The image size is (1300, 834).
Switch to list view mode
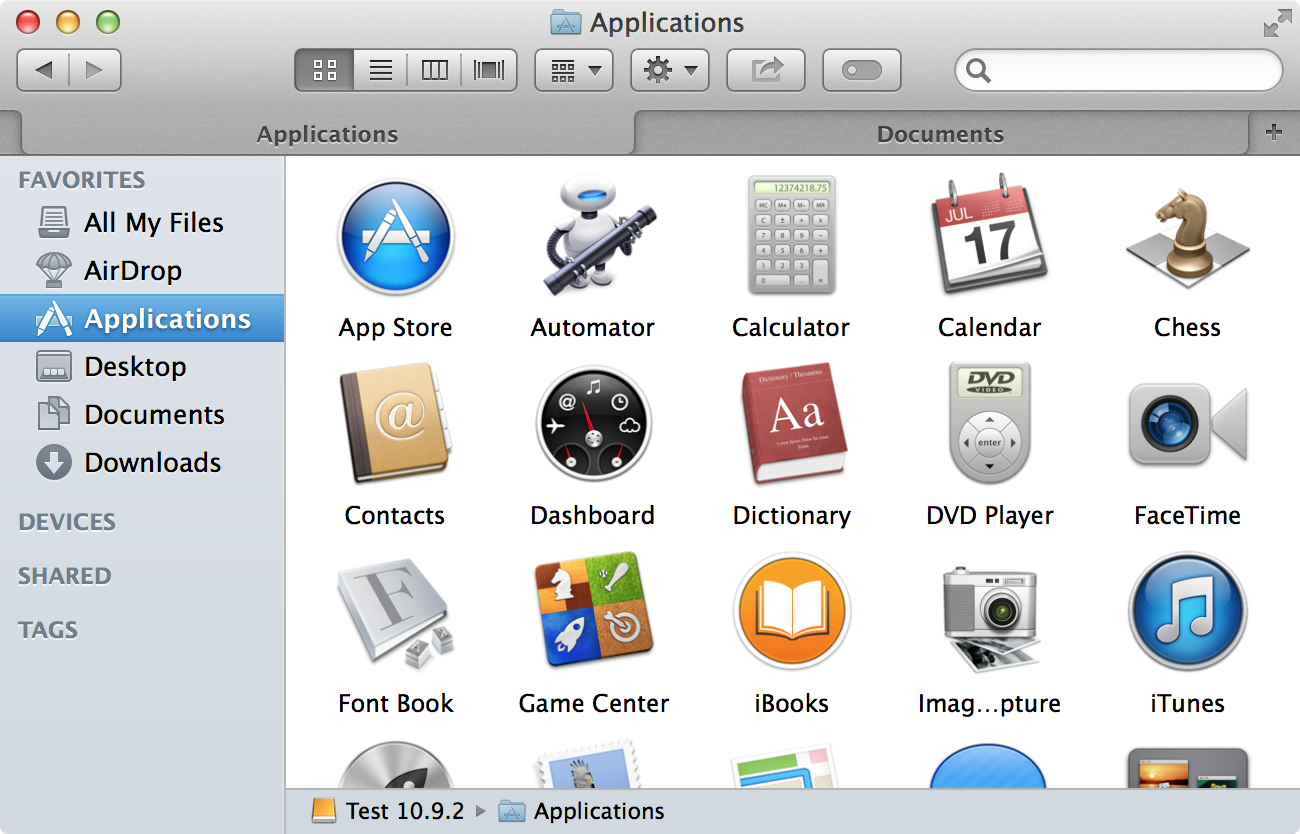[380, 70]
